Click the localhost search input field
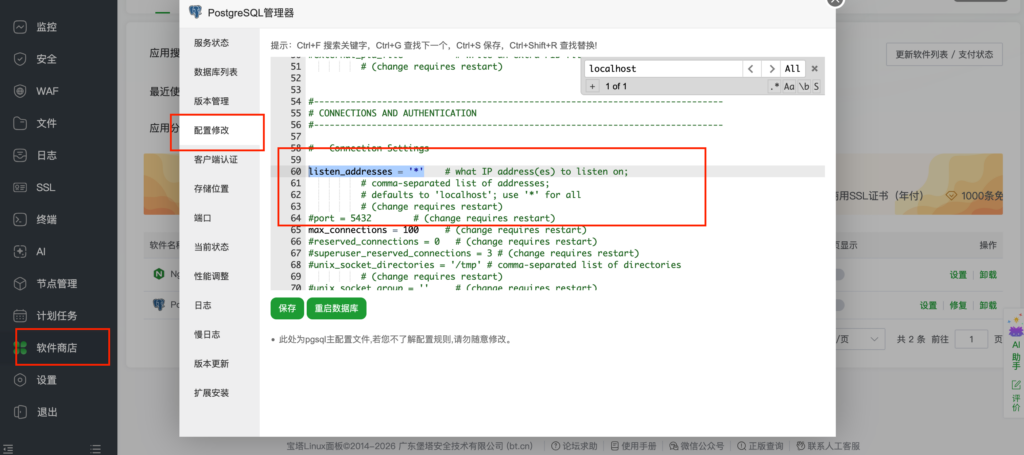The height and width of the screenshot is (455, 1024). (664, 69)
